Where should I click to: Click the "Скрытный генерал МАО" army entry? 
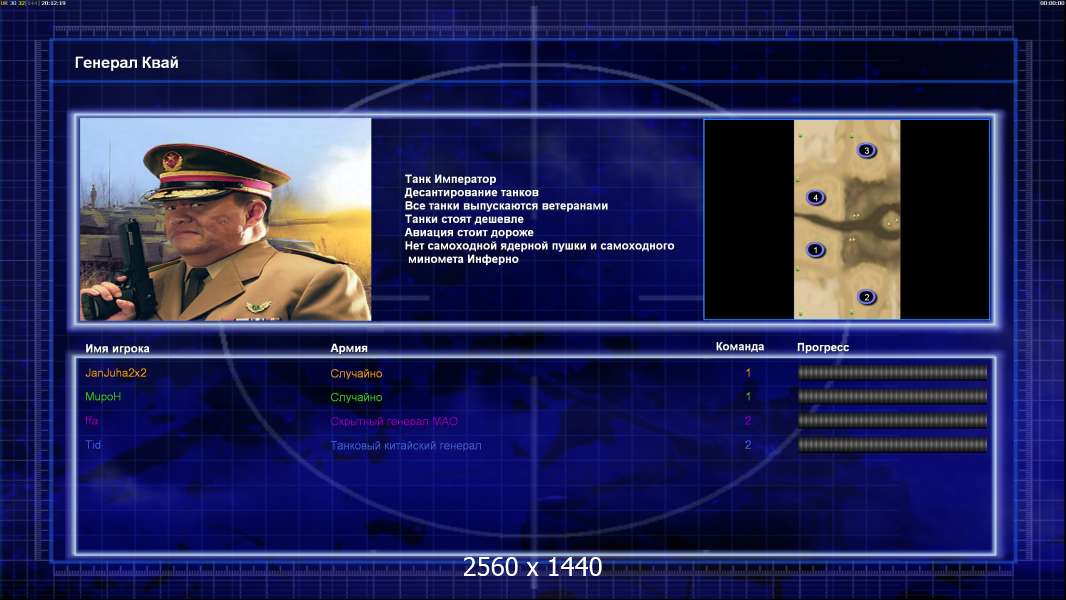[394, 421]
